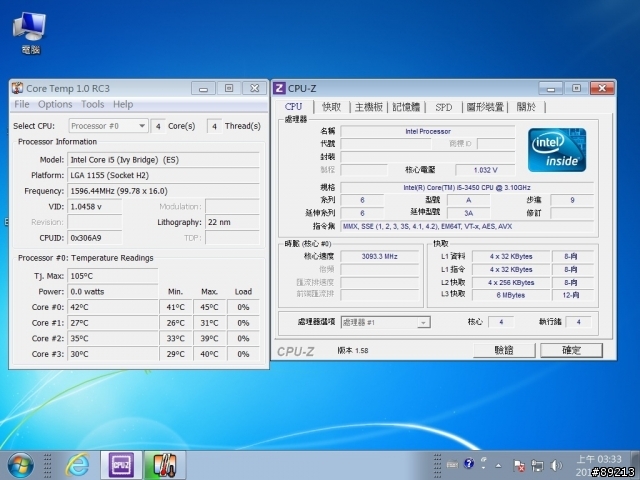Click Core #1 temperature 27°C

[x=113, y=323]
